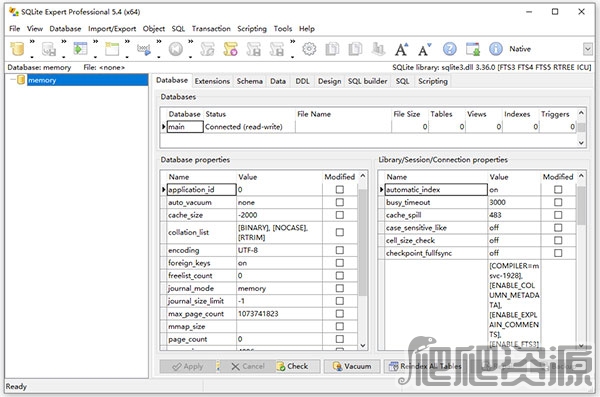Increase font size with the large A icon
This screenshot has width=600, height=397.
click(401, 49)
